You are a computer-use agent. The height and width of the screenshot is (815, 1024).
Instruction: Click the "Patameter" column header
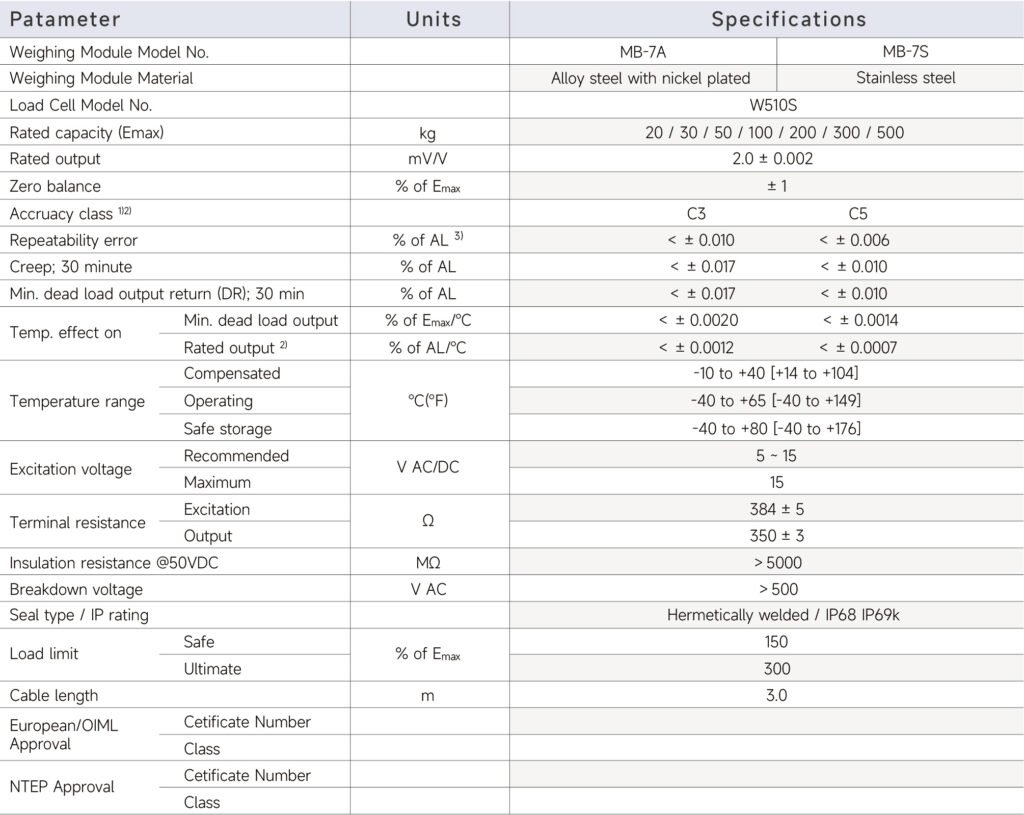tap(65, 19)
